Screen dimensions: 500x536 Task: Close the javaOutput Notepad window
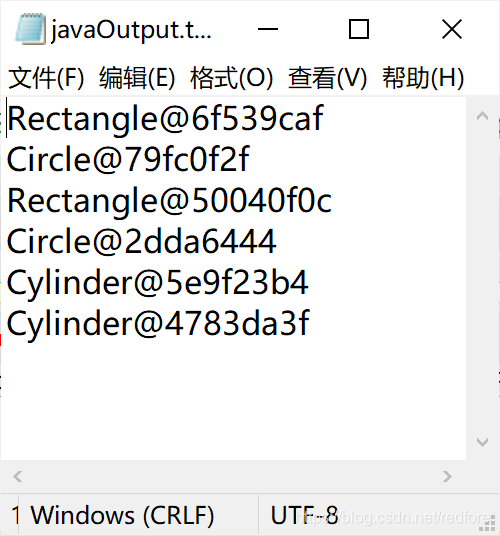click(x=452, y=29)
